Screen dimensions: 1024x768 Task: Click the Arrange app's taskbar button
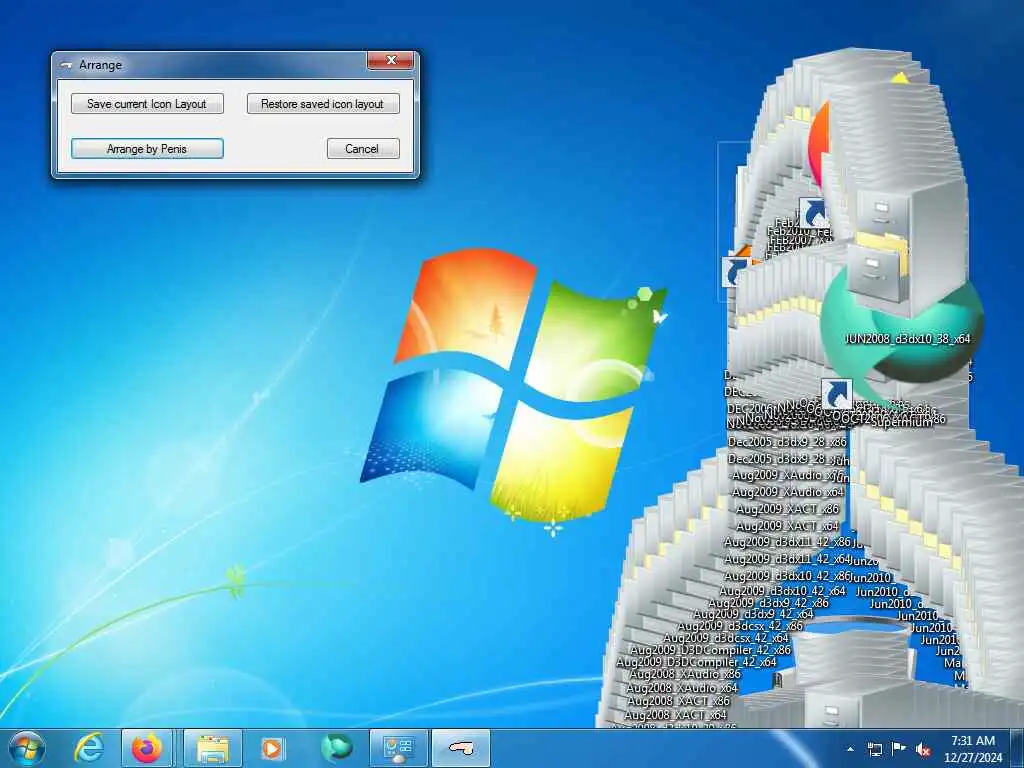[x=460, y=748]
